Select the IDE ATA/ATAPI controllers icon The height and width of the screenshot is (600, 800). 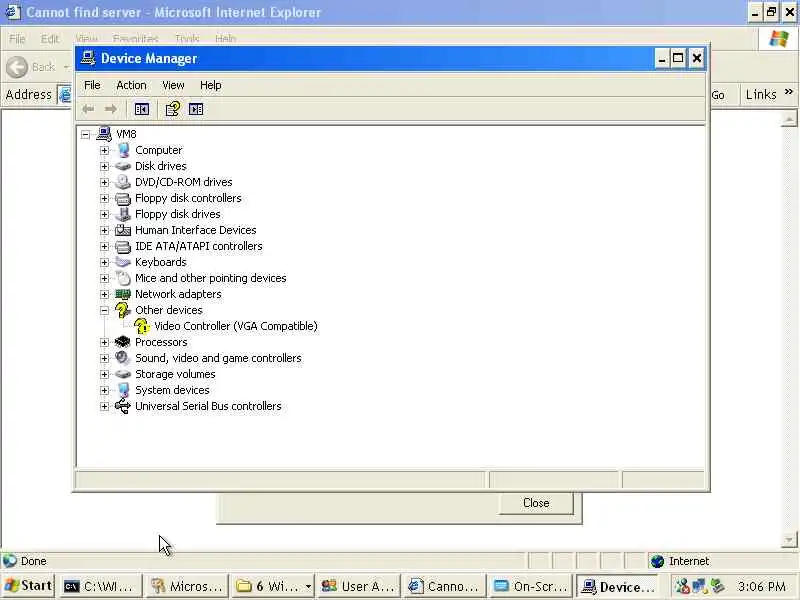pos(123,246)
